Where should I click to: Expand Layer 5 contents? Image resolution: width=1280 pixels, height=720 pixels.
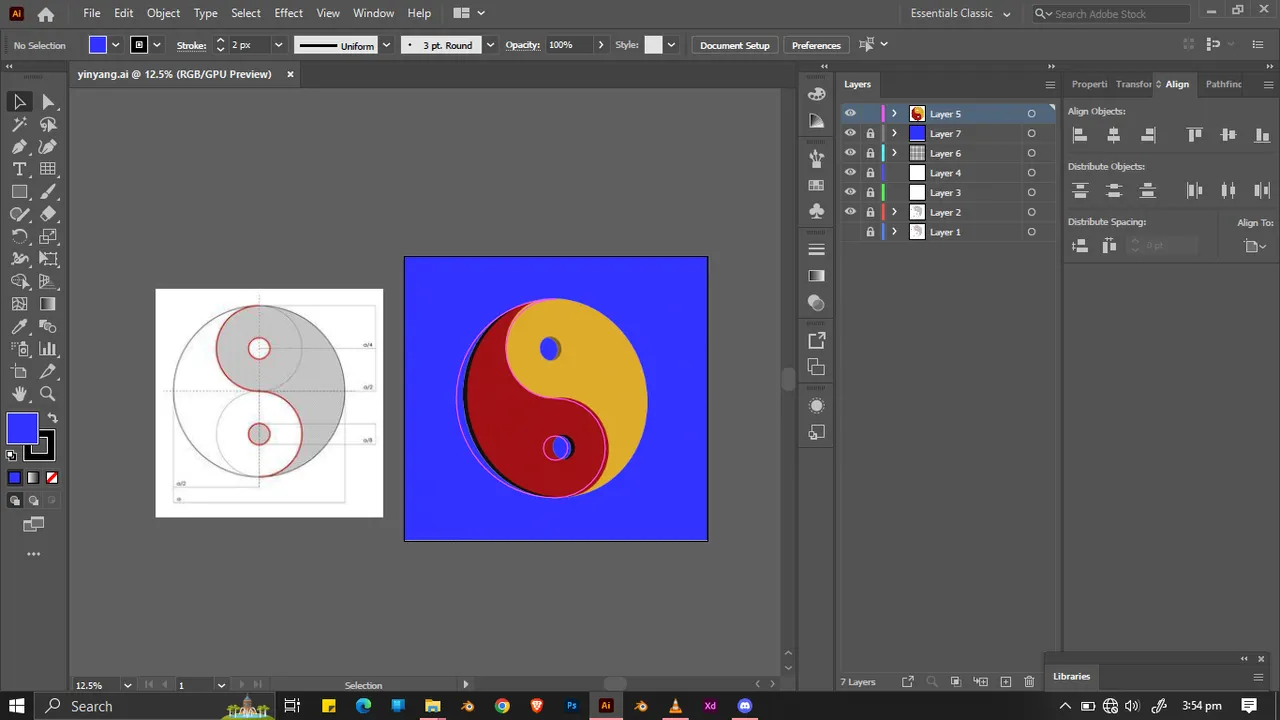(894, 114)
